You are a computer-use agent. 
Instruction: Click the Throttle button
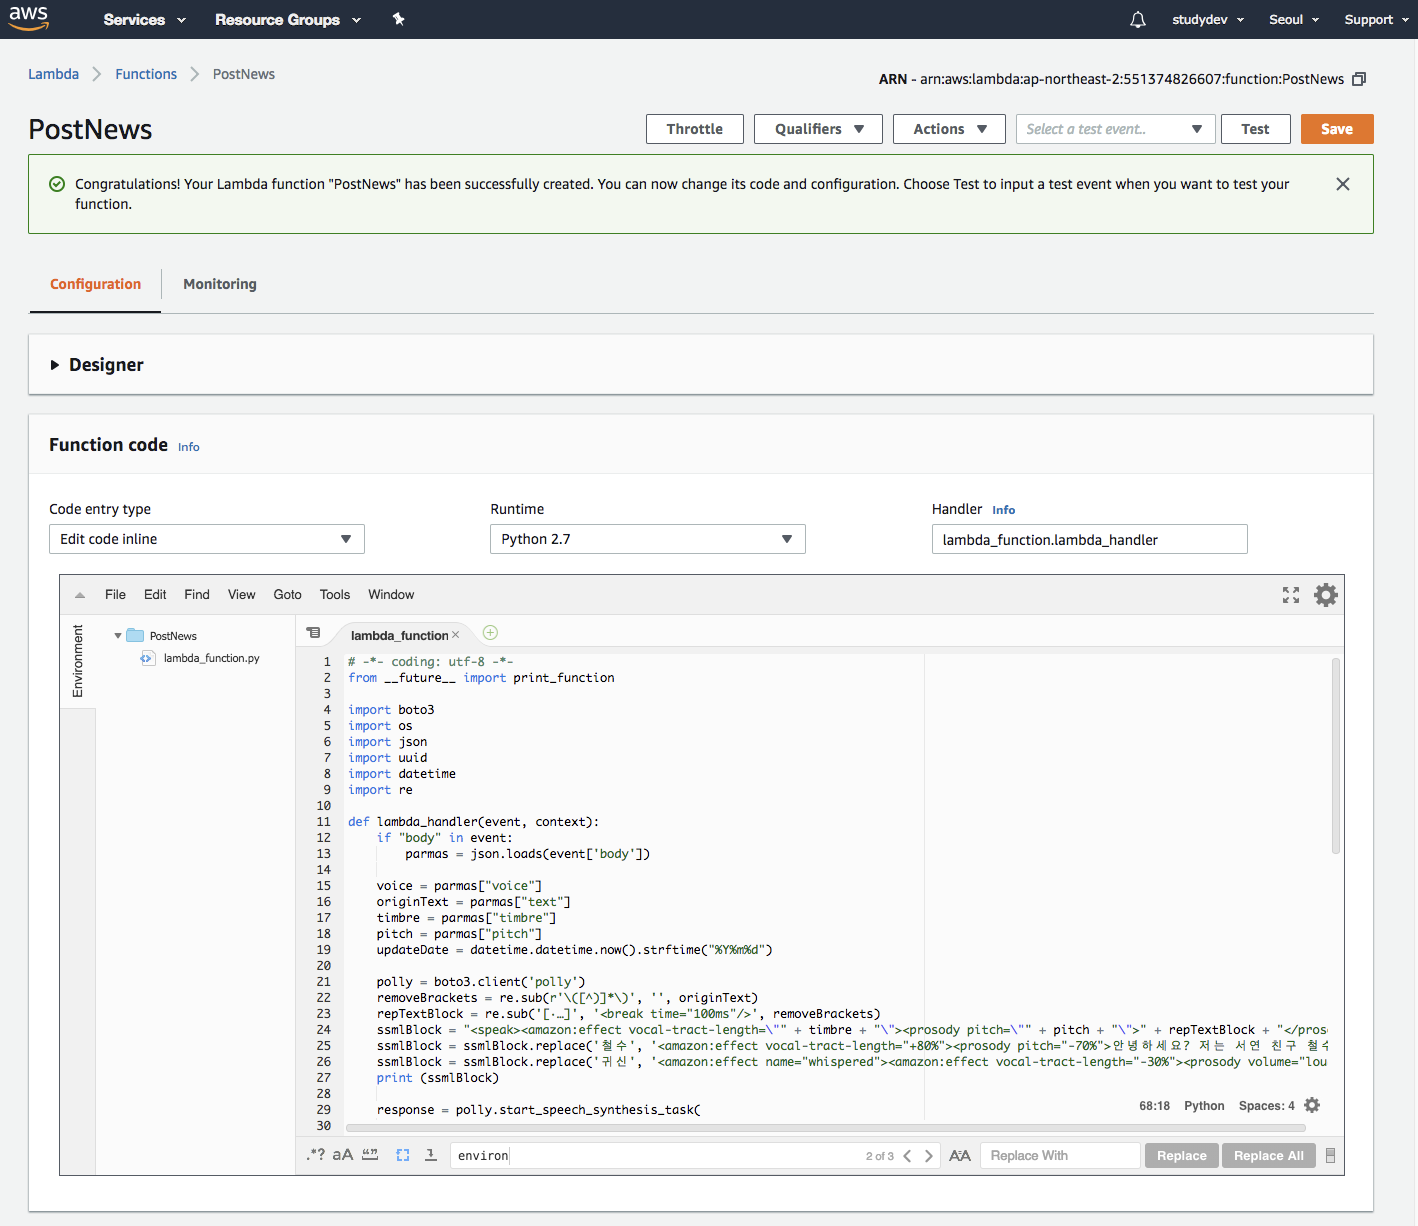pyautogui.click(x=695, y=129)
